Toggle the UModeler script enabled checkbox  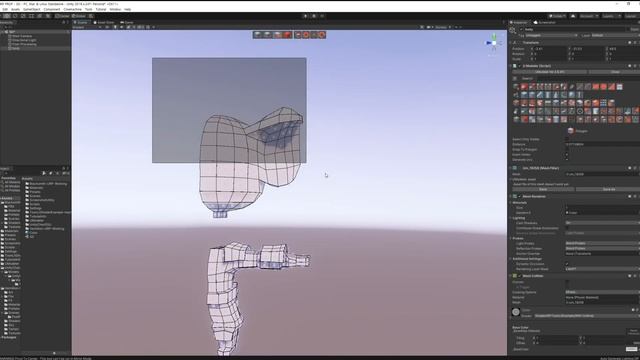coord(520,66)
